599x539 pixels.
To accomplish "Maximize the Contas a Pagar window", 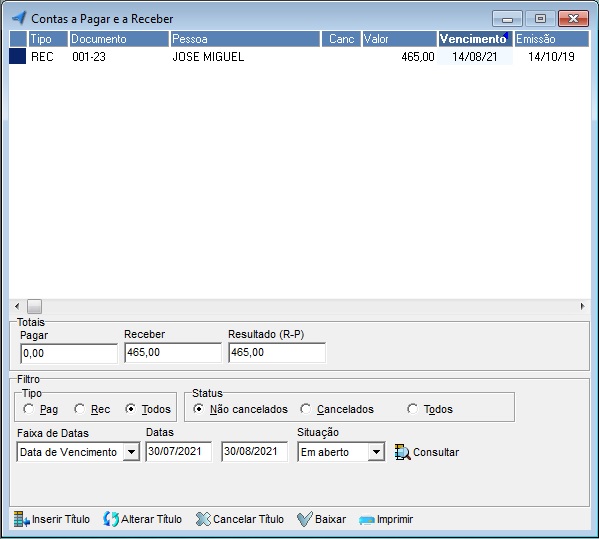I will (x=540, y=19).
